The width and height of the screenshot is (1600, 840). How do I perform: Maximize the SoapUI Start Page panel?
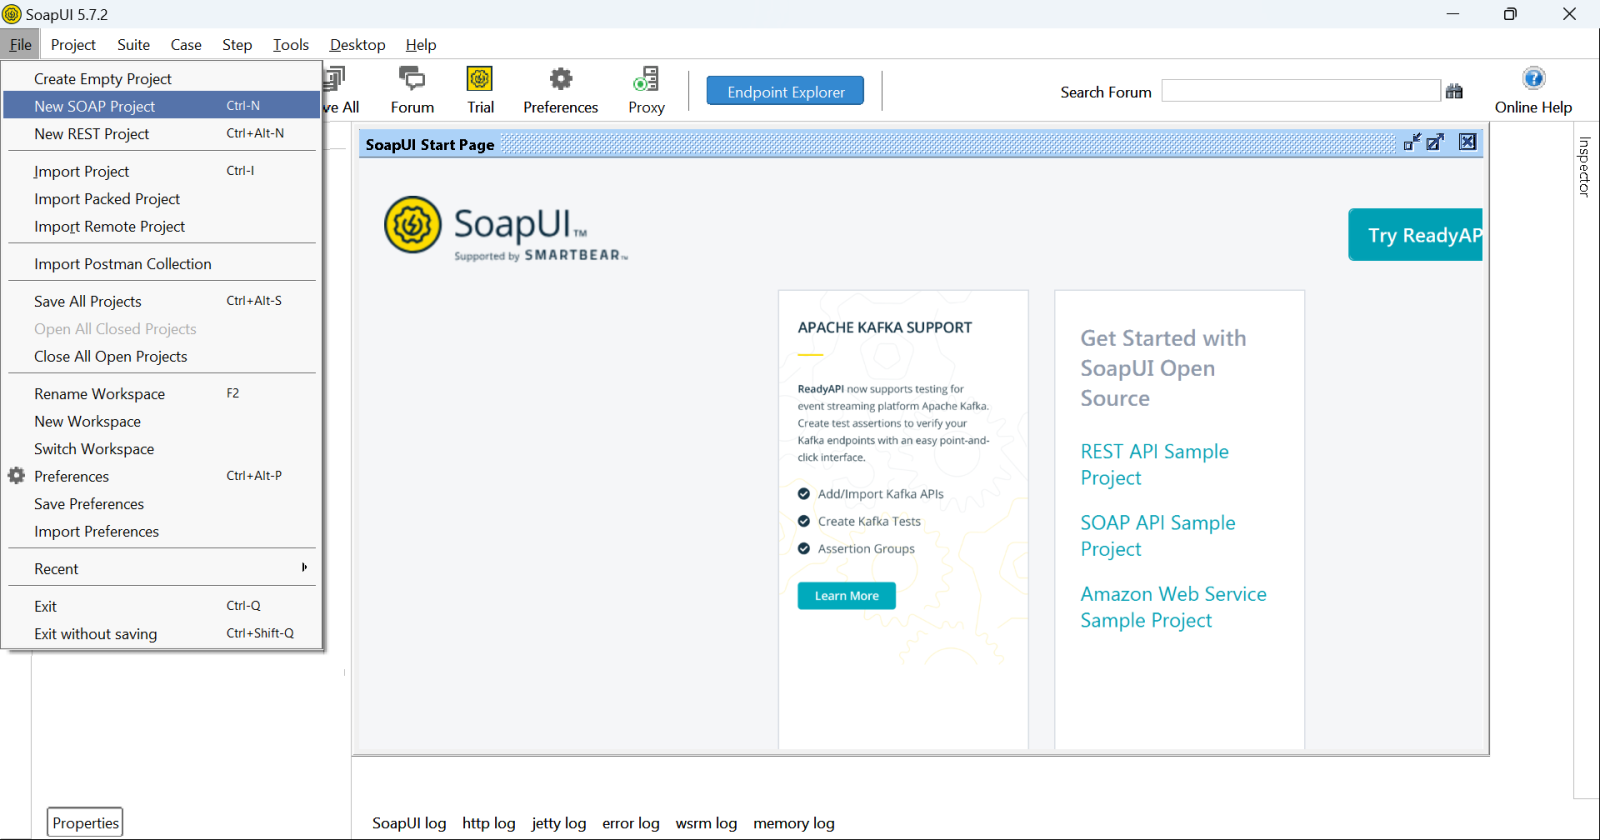[1435, 142]
